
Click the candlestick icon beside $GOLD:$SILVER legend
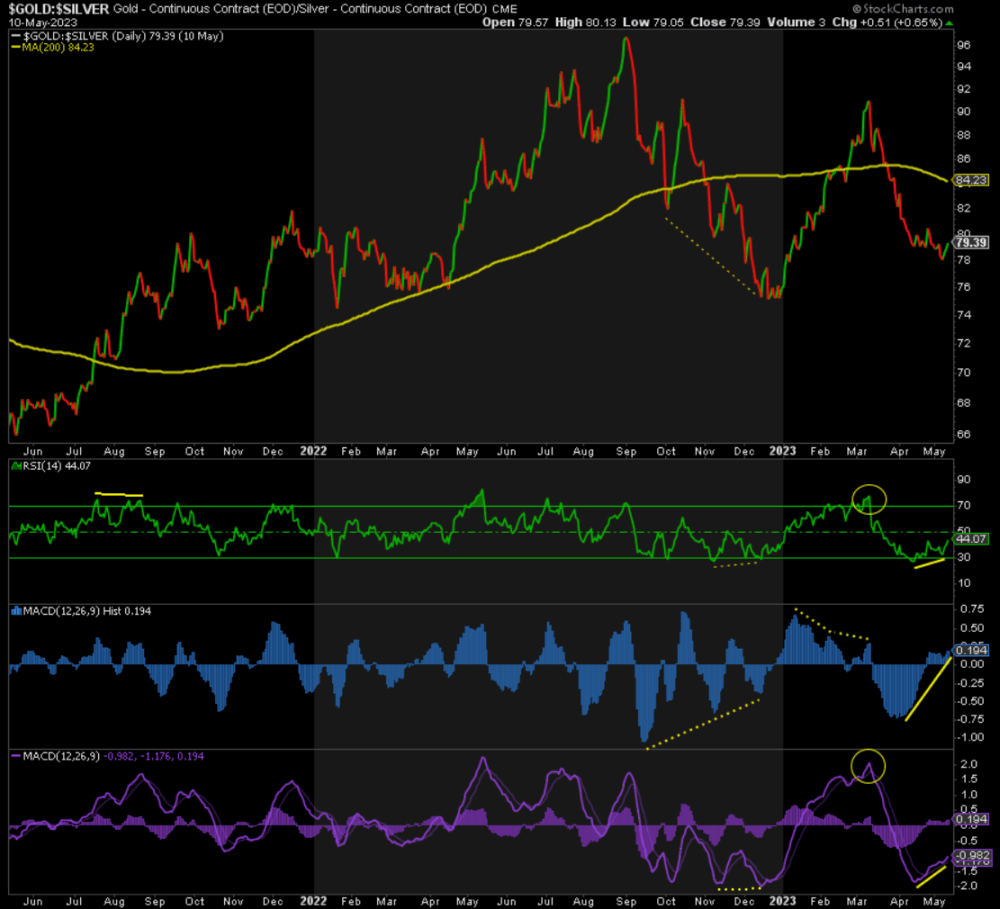click(x=16, y=34)
